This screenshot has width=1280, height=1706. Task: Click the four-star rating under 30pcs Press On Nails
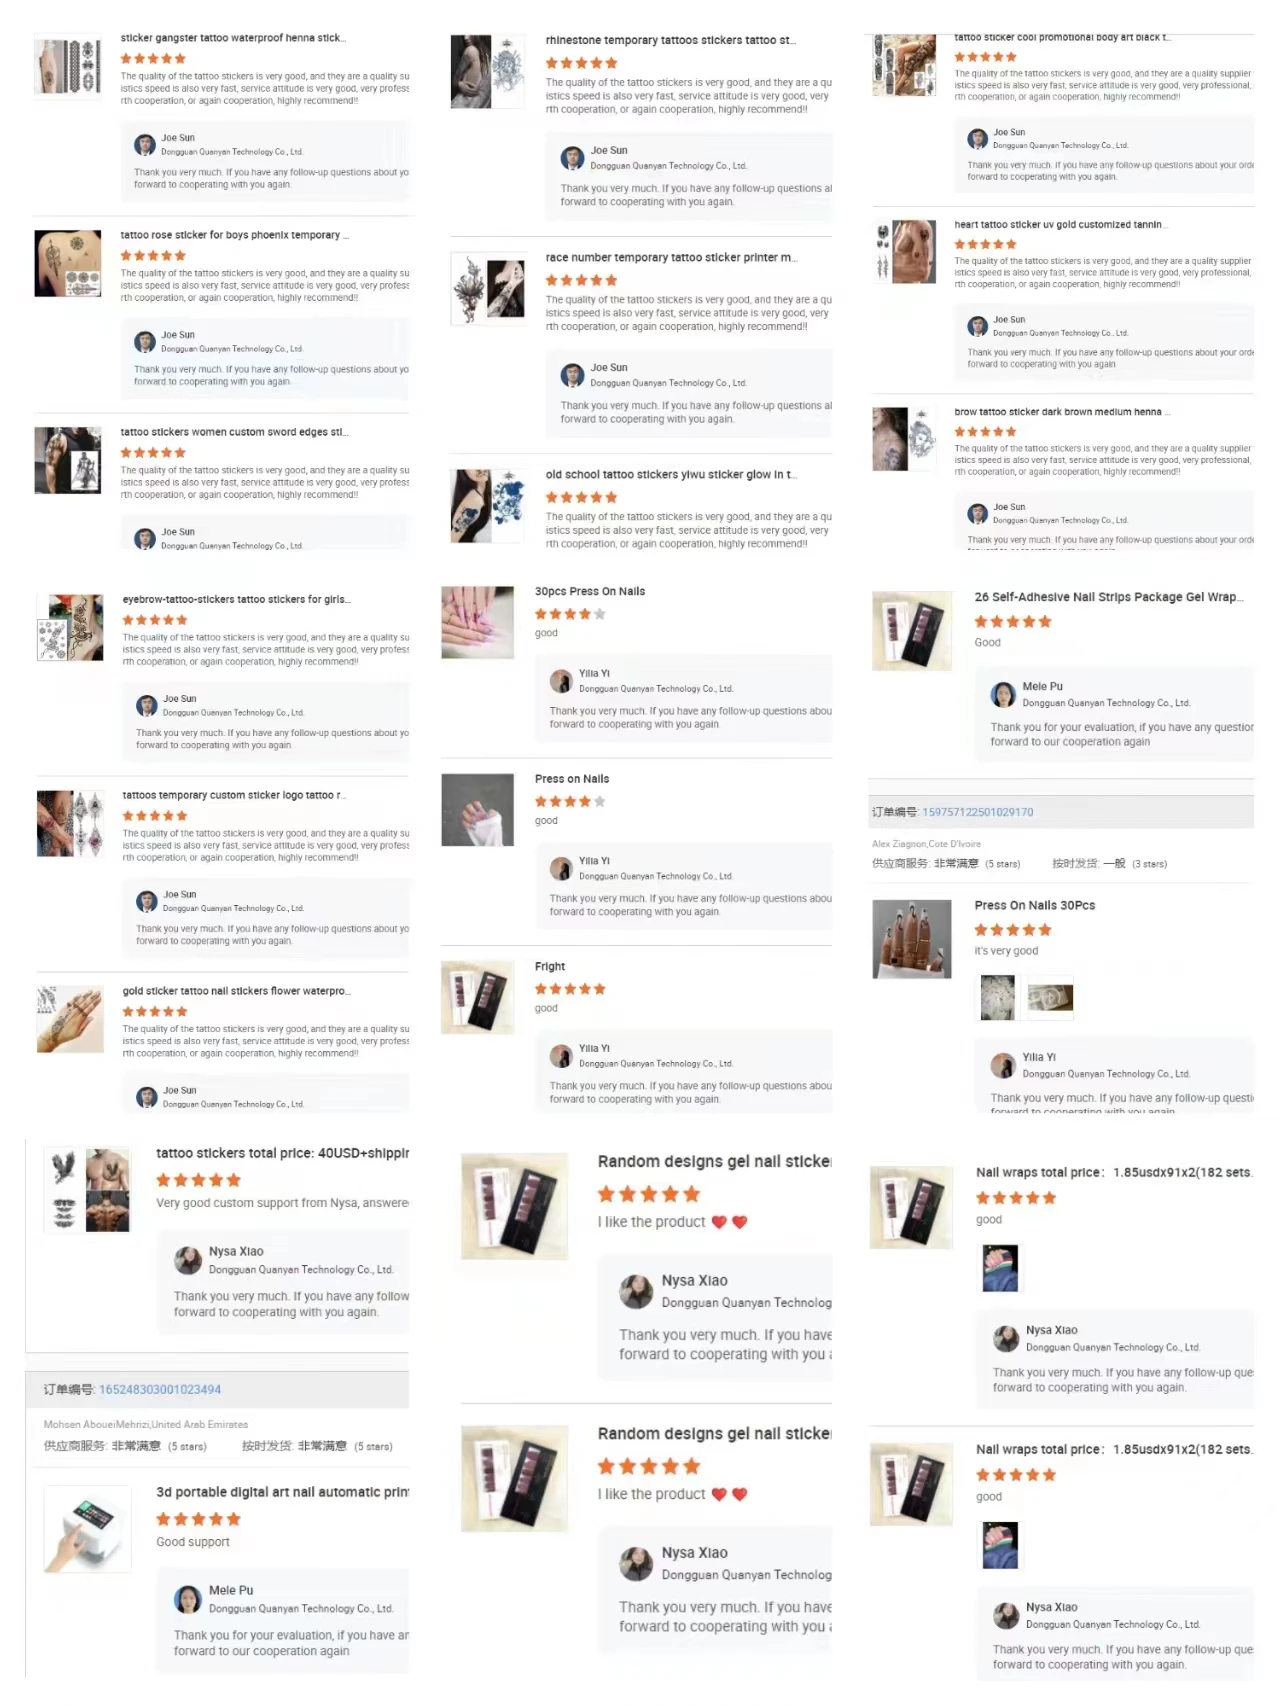[570, 614]
